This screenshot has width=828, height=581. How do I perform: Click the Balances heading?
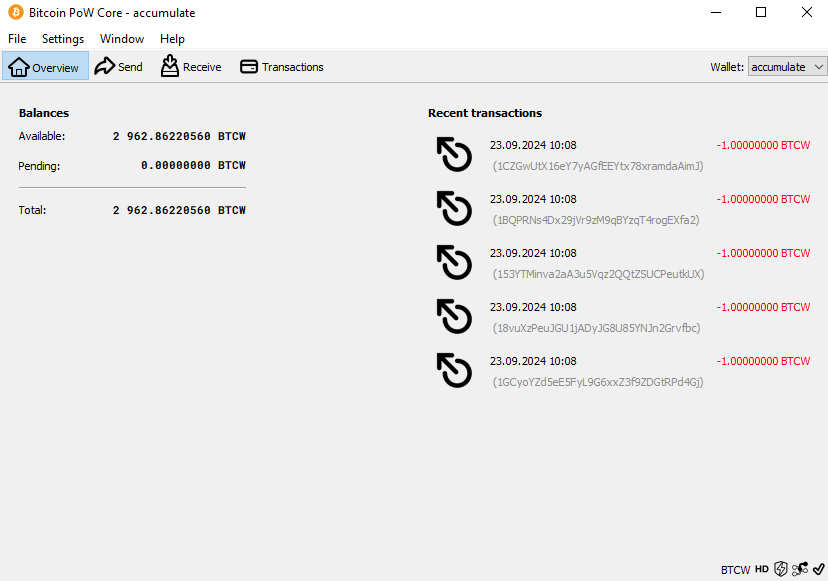pyautogui.click(x=44, y=113)
